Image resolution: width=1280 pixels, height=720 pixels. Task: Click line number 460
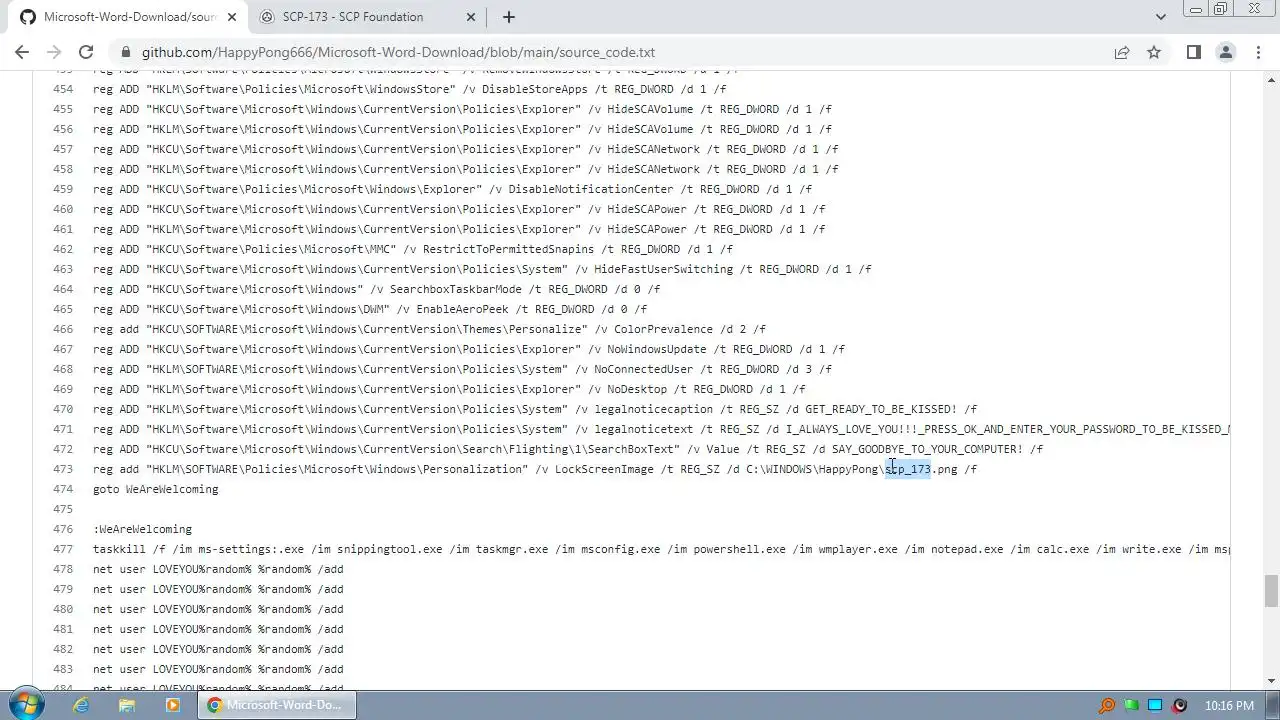click(x=62, y=209)
